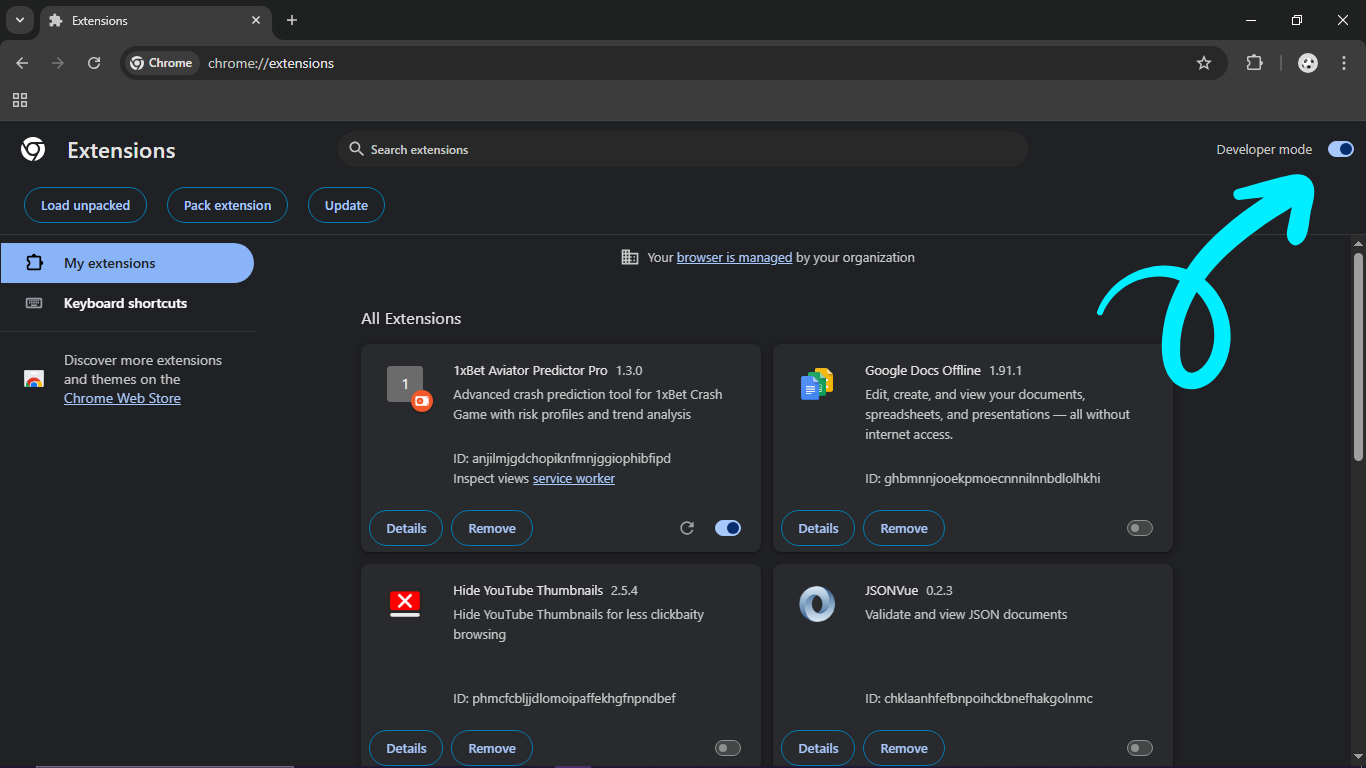
Task: Go back with the back arrow
Action: (22, 63)
